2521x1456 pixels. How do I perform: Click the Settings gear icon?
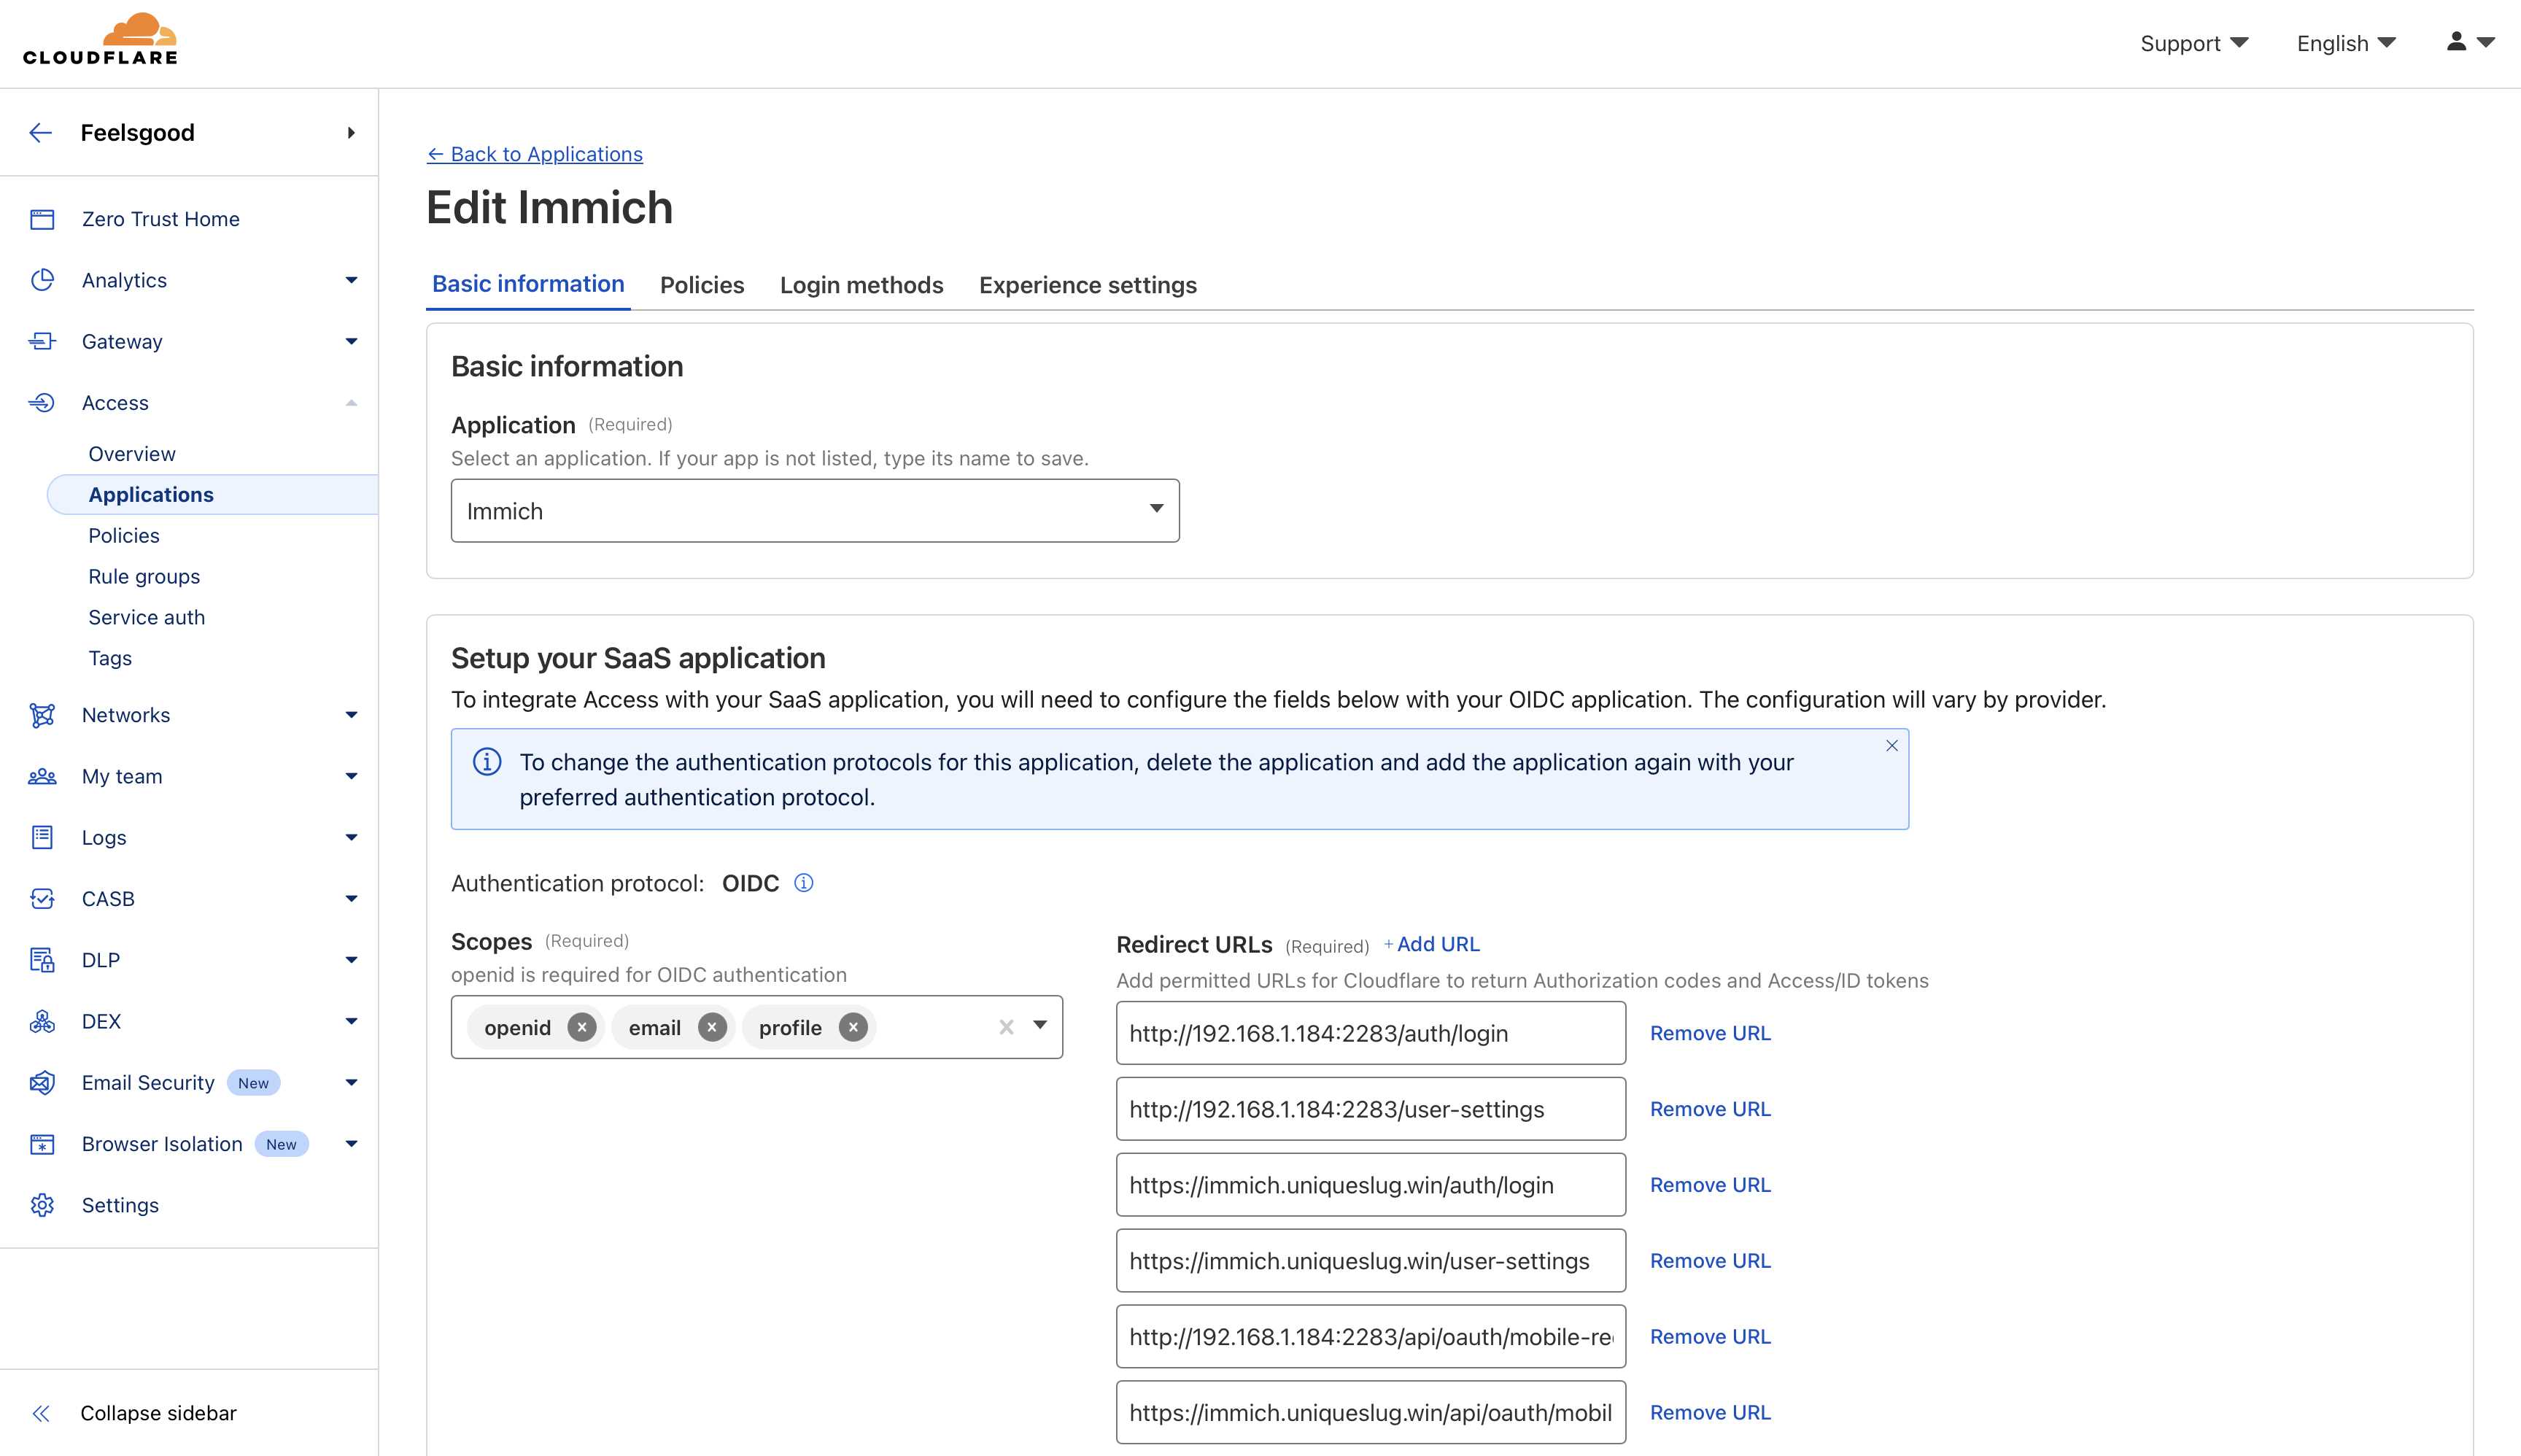42,1205
